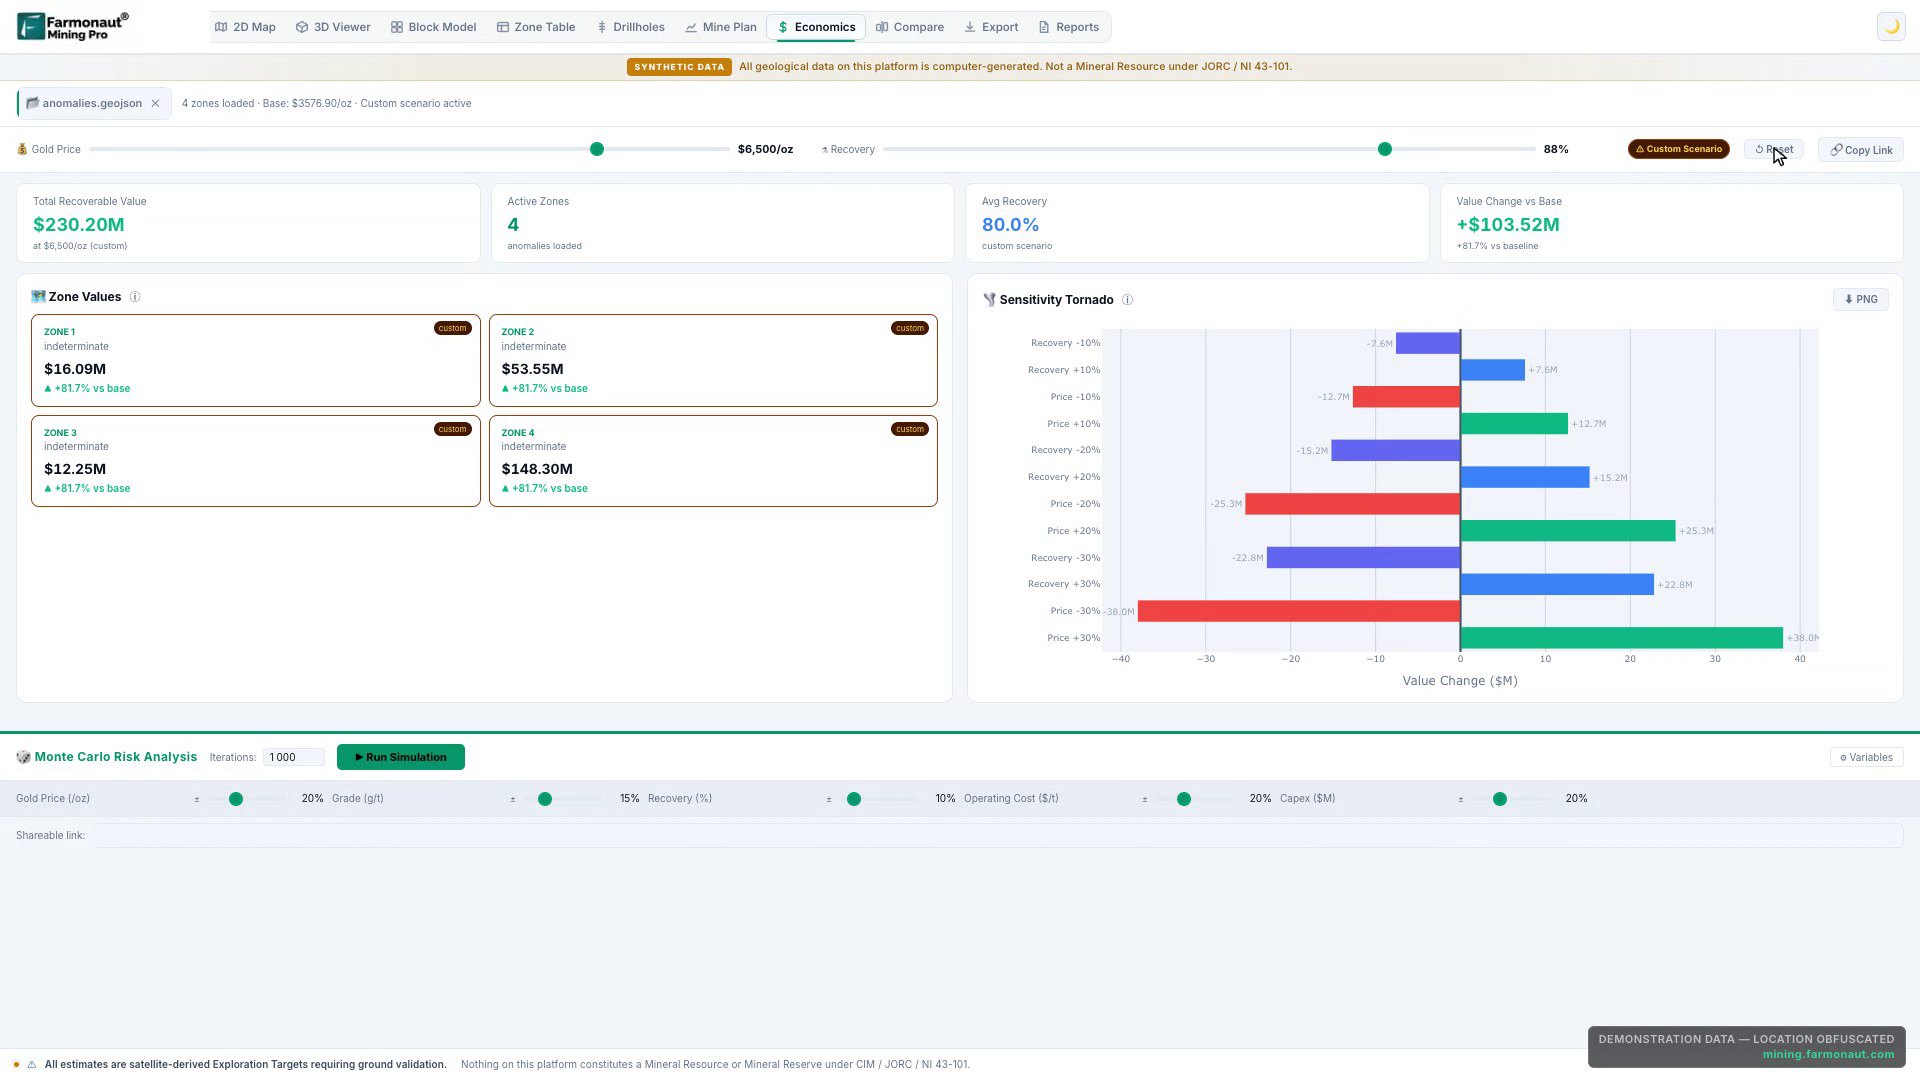Go to the Zone Table tab
Viewport: 1920px width, 1080px height.
pos(536,27)
